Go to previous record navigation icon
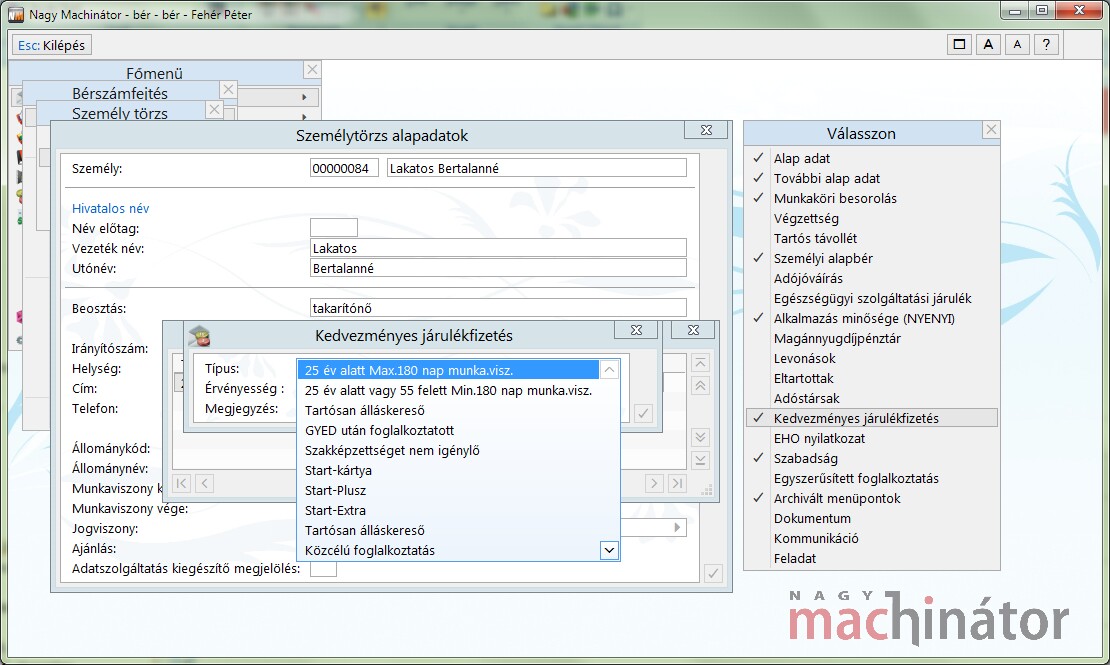The width and height of the screenshot is (1110, 665). pos(205,484)
